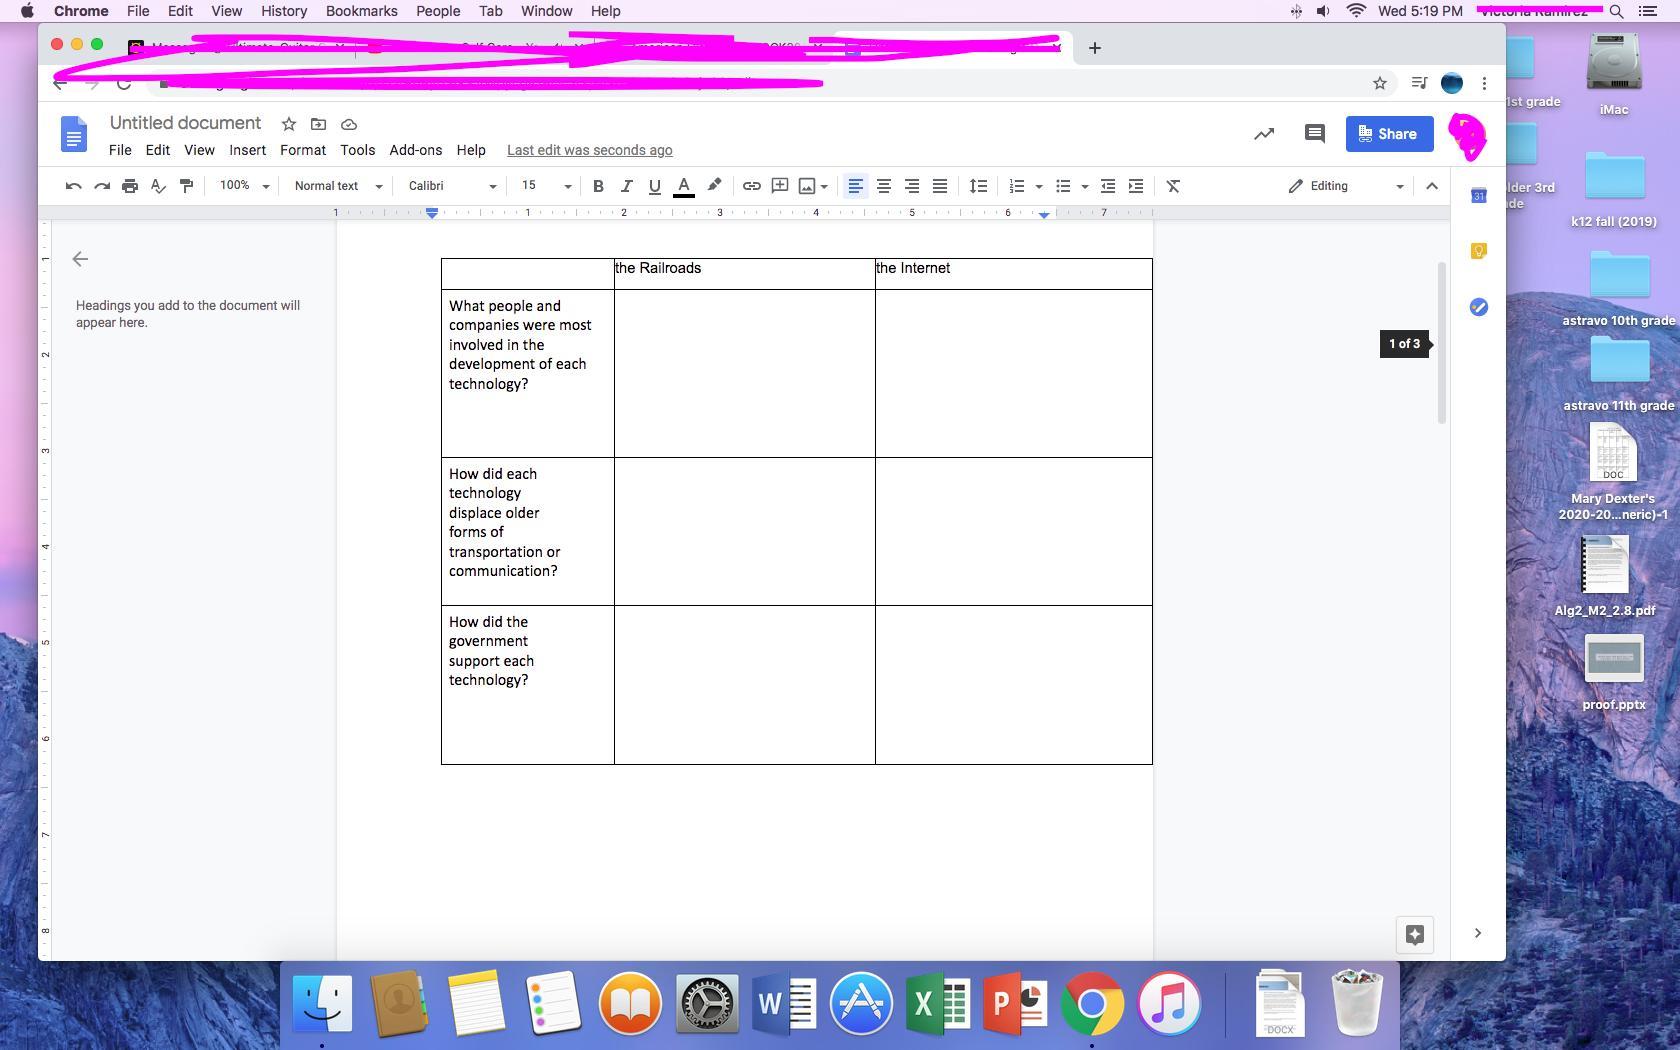Screen dimensions: 1680x1050
Task: Check document cloud save status icon
Action: coord(349,124)
